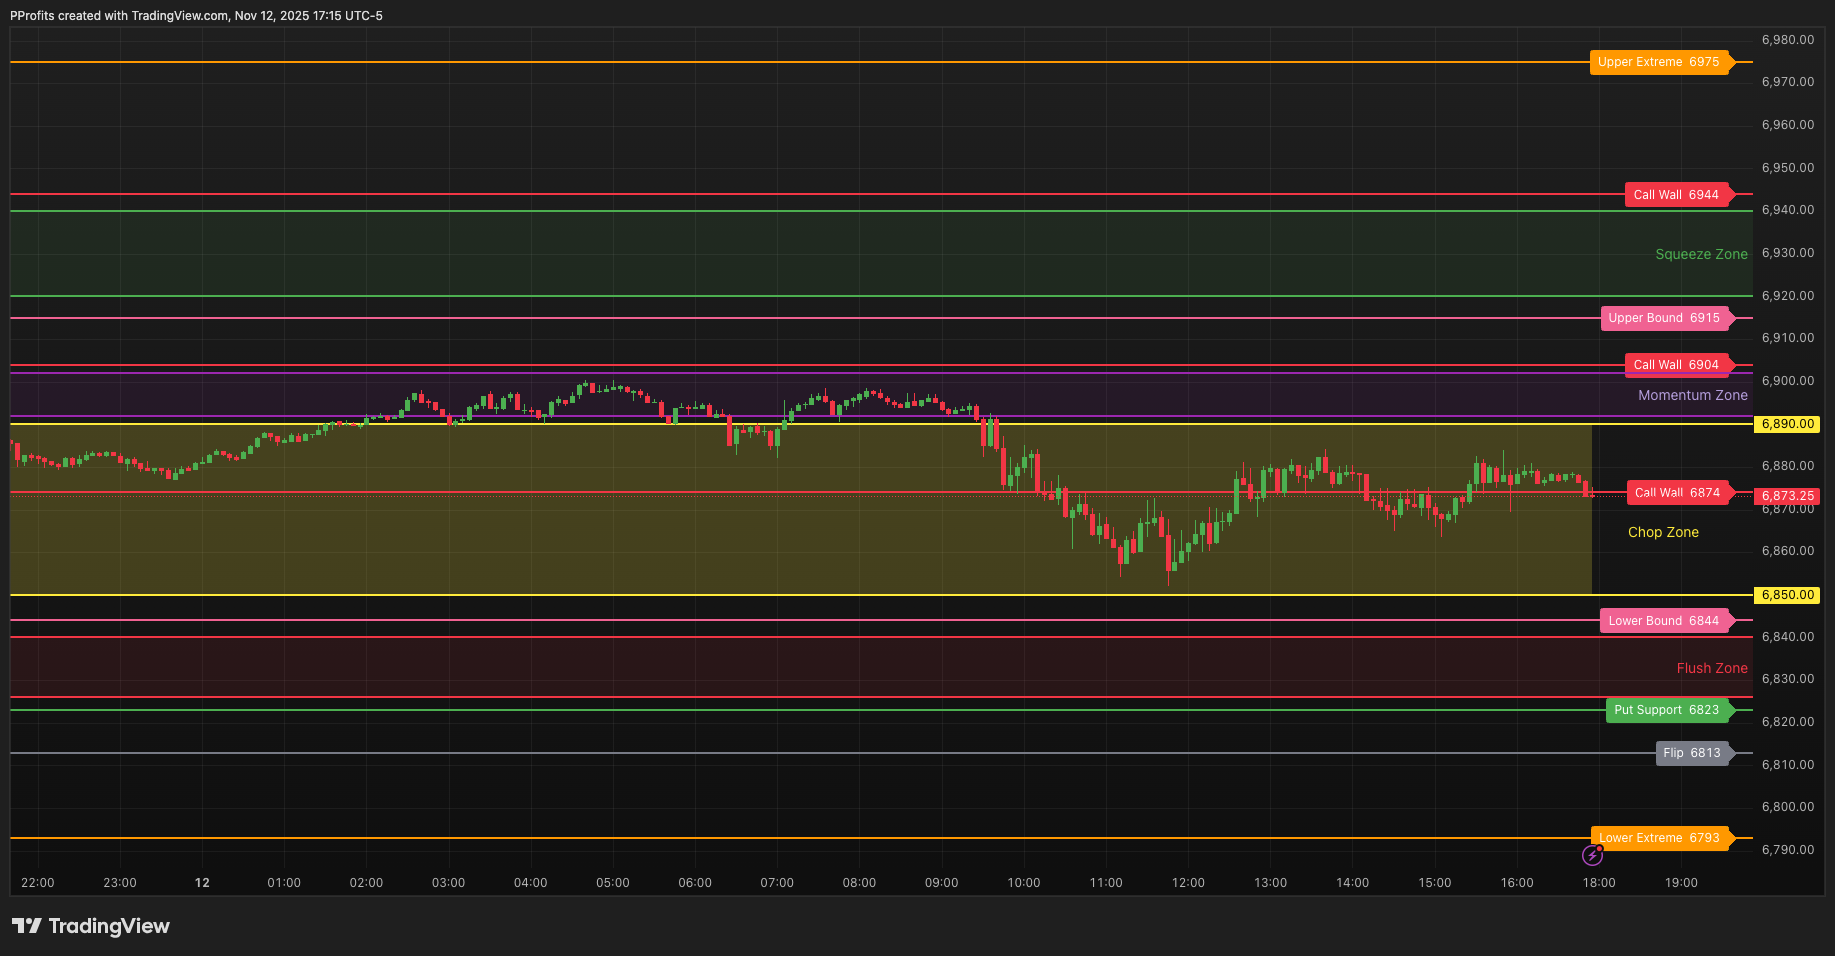The width and height of the screenshot is (1835, 956).
Task: Click the Squeeze Zone text on the chart
Action: click(1701, 254)
